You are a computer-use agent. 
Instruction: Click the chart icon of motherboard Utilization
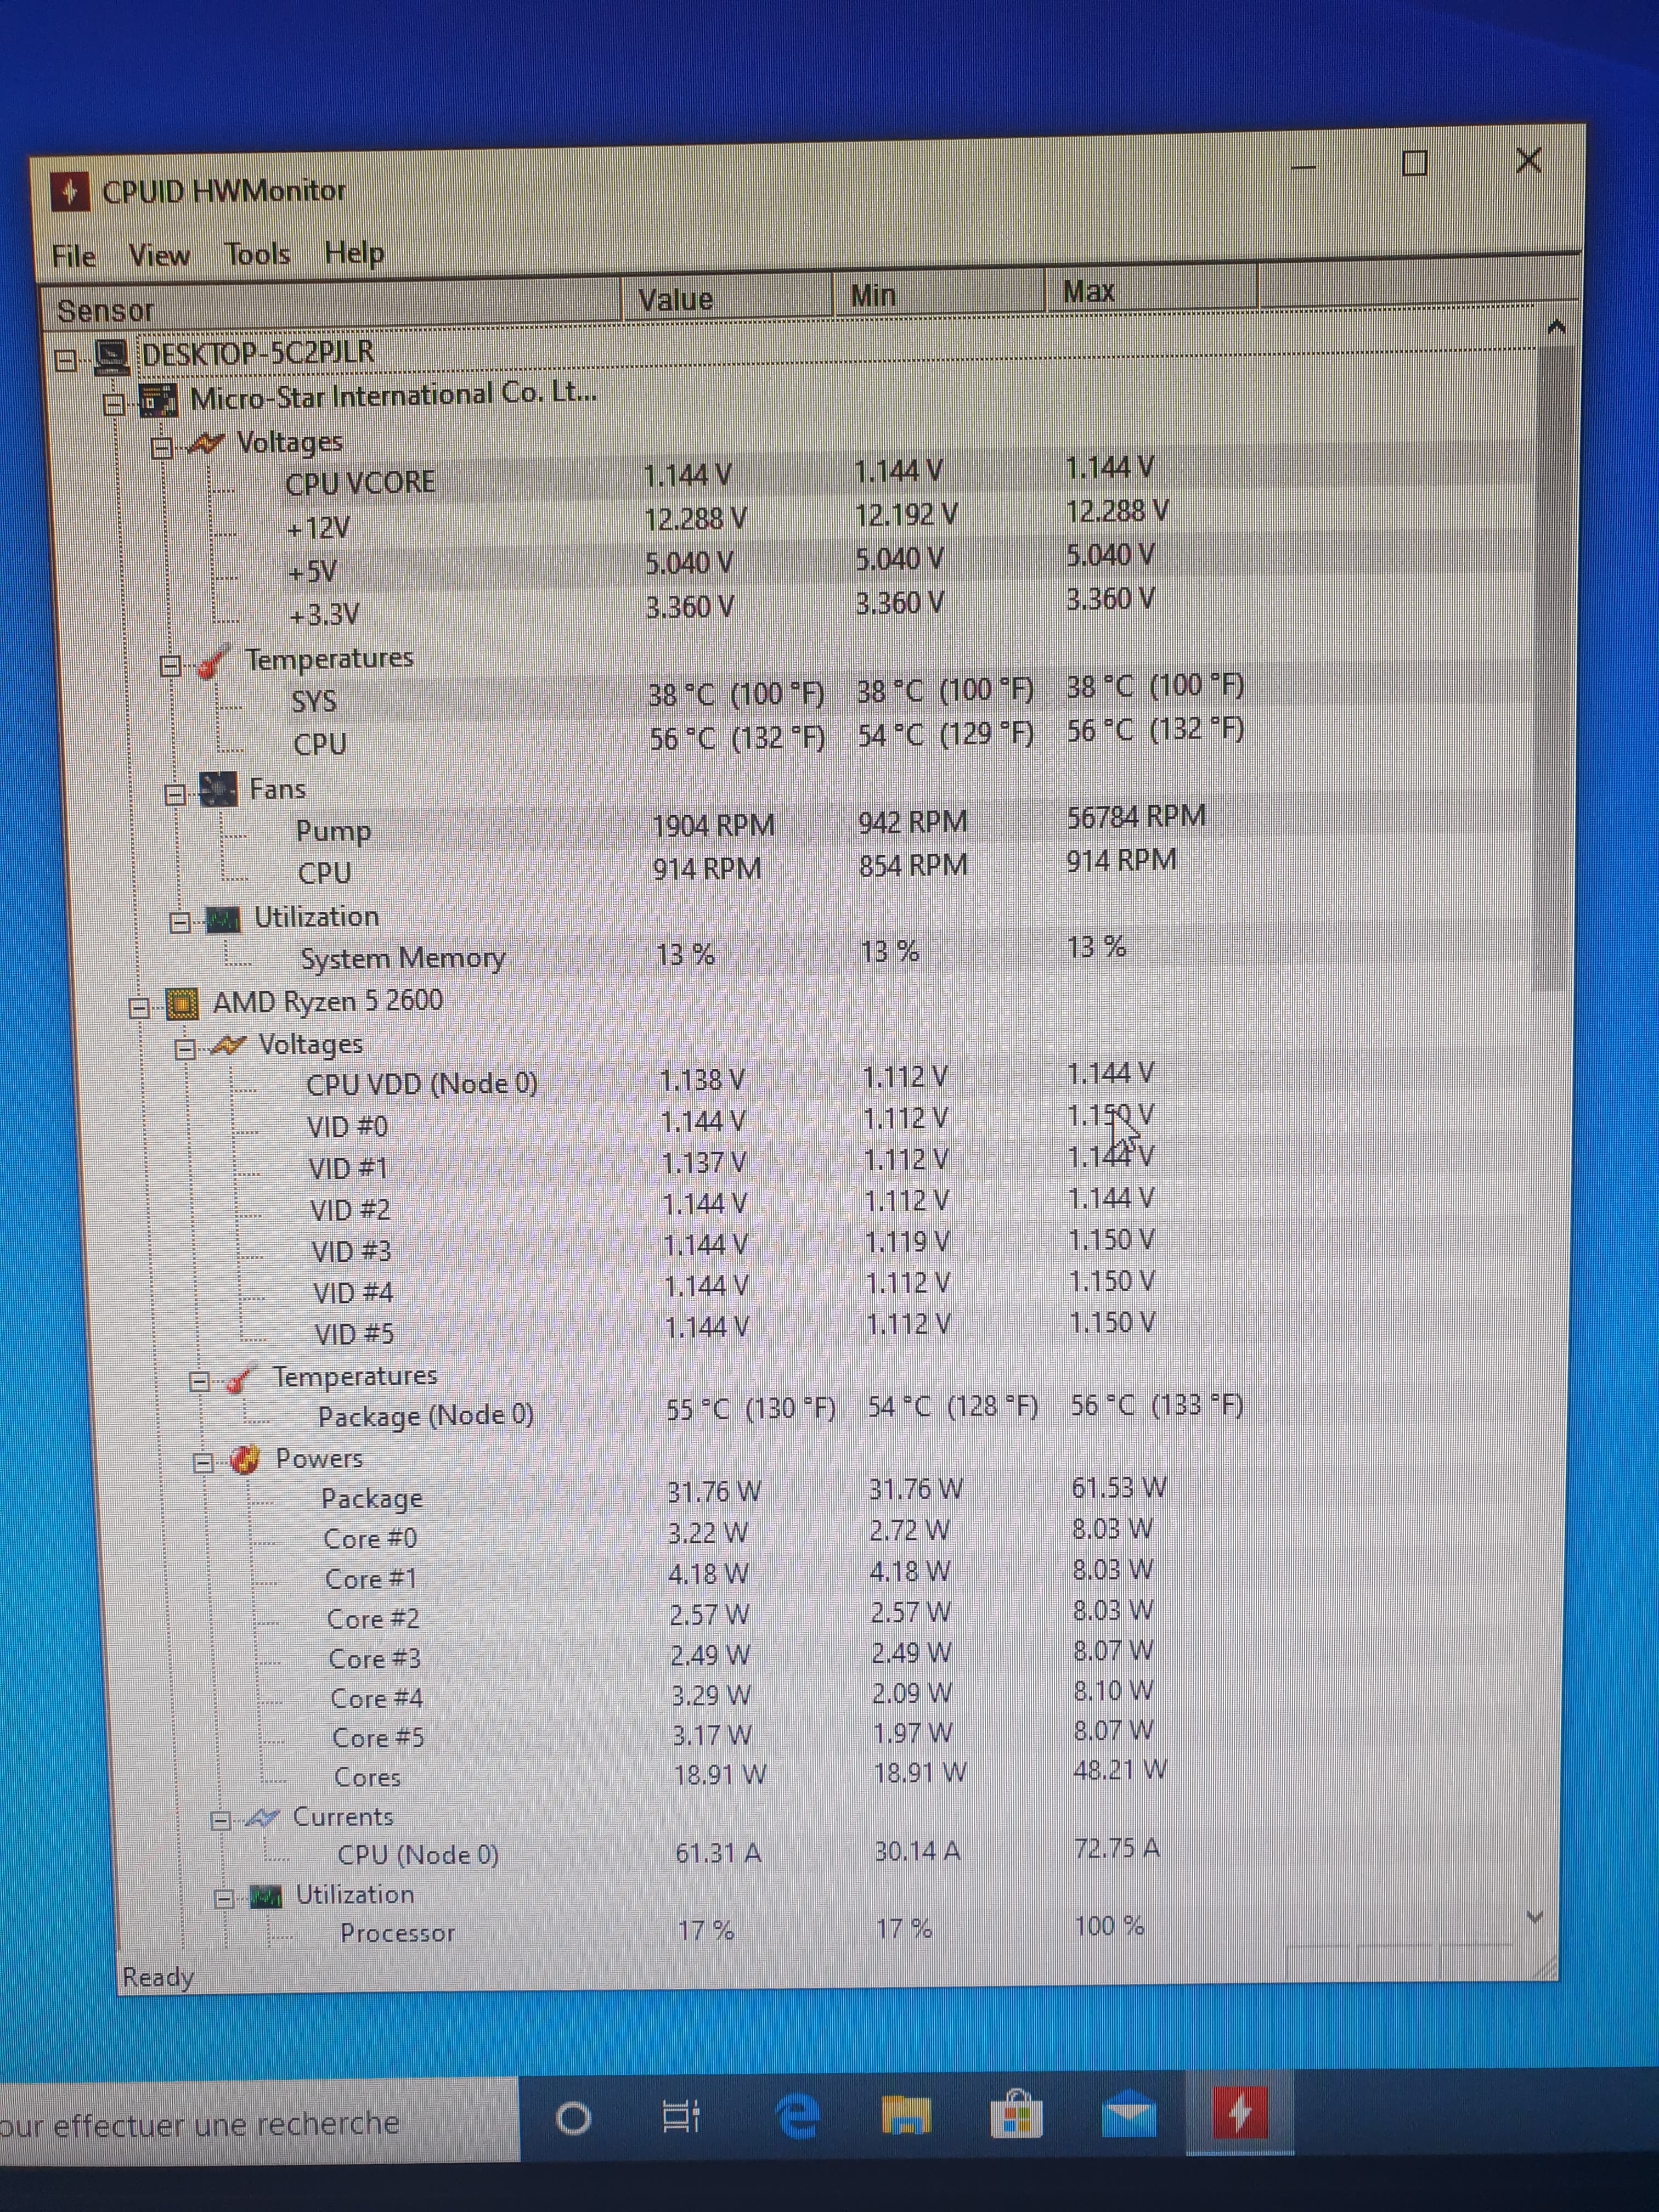click(x=222, y=919)
